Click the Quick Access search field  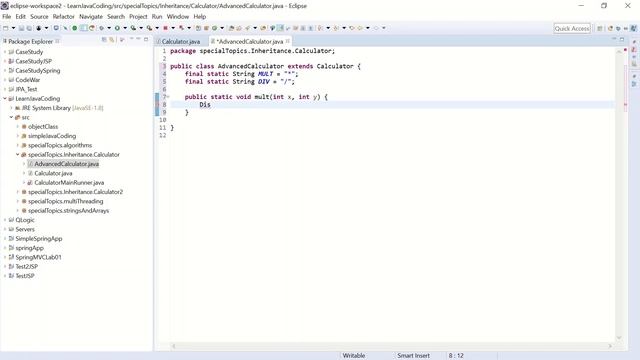click(572, 28)
